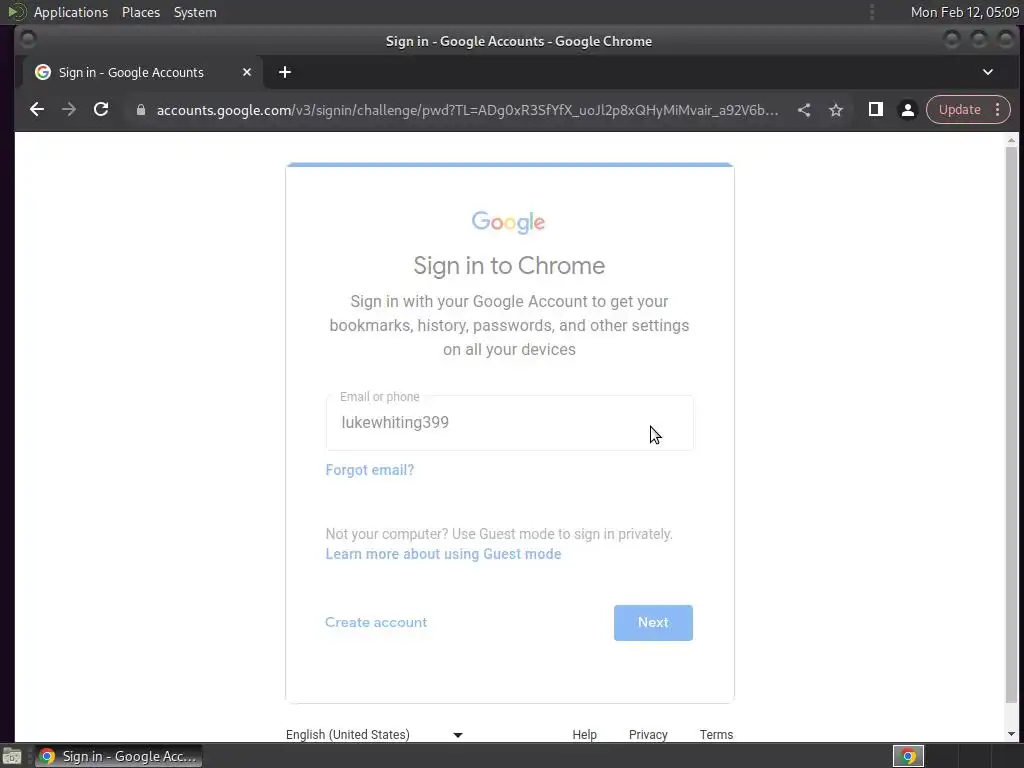This screenshot has width=1024, height=768.
Task: Click the Email or phone field
Action: pos(509,423)
